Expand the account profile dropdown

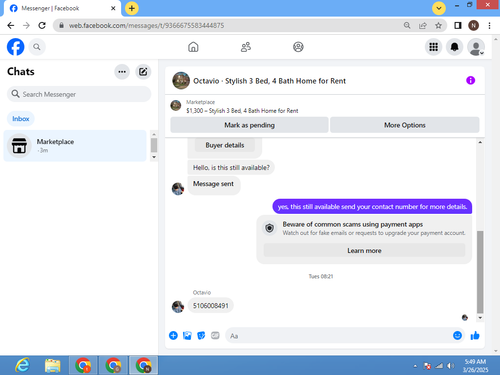click(x=476, y=47)
